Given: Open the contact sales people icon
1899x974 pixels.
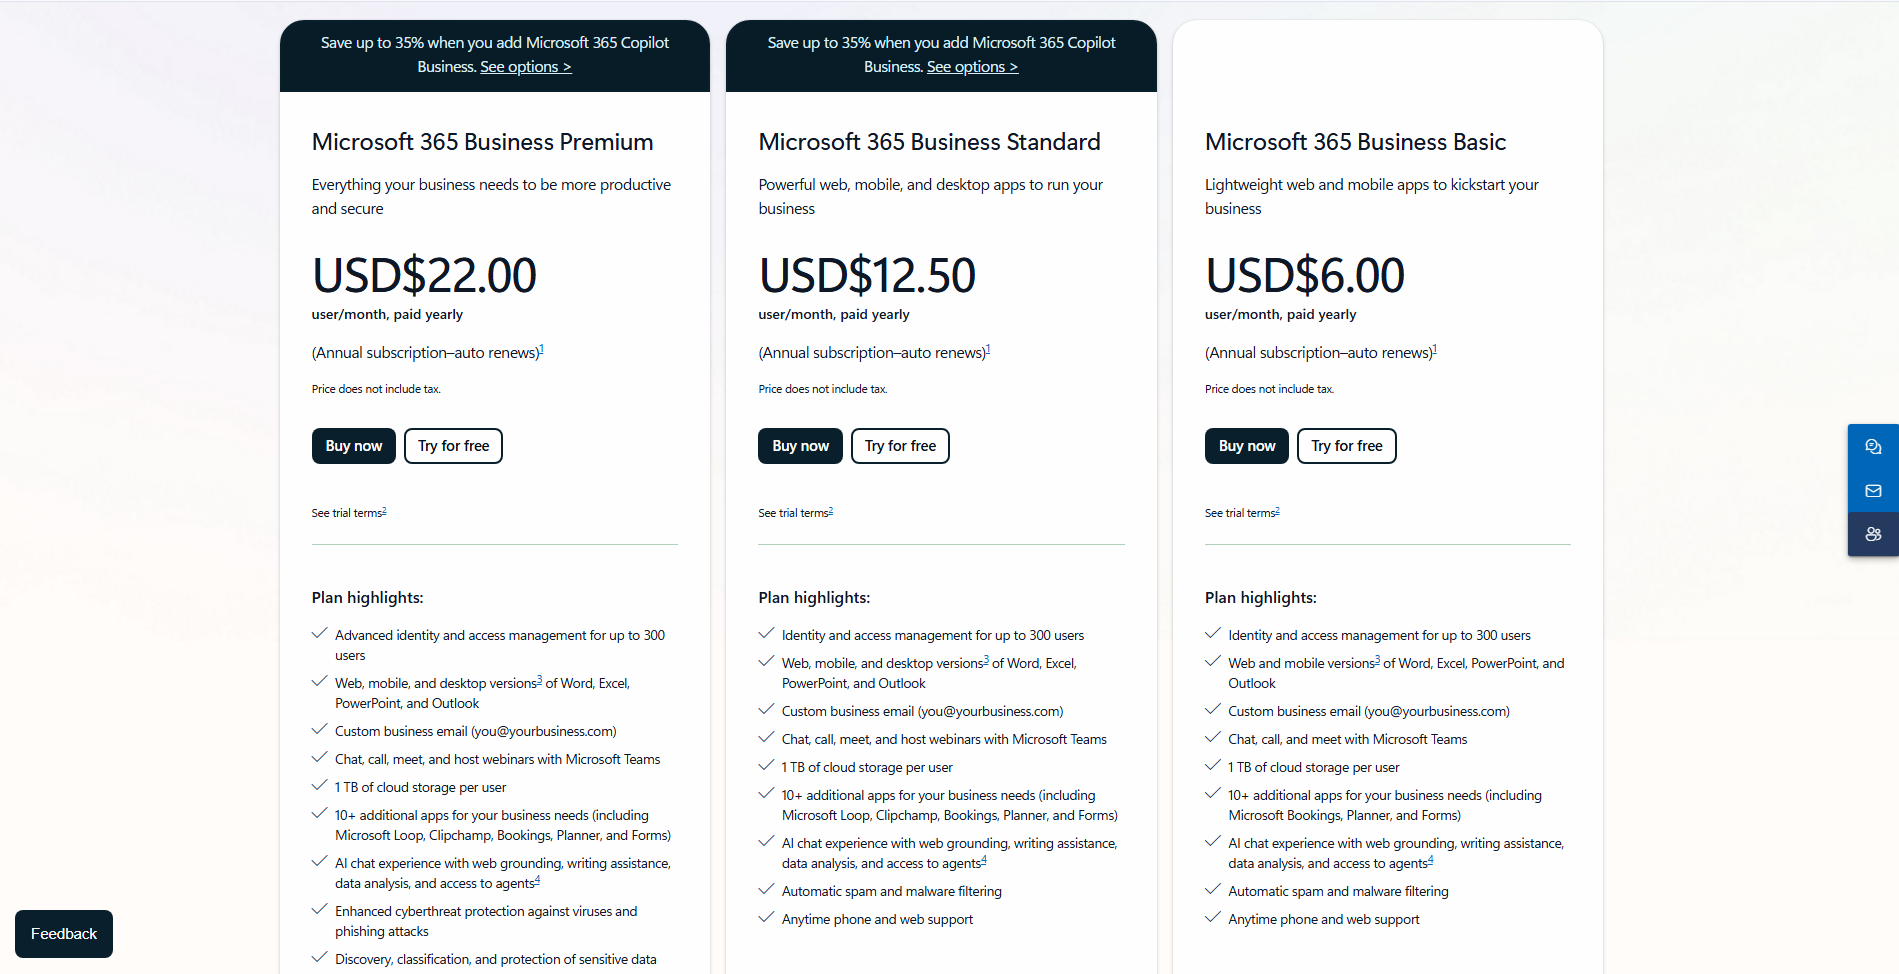Looking at the screenshot, I should pyautogui.click(x=1873, y=534).
